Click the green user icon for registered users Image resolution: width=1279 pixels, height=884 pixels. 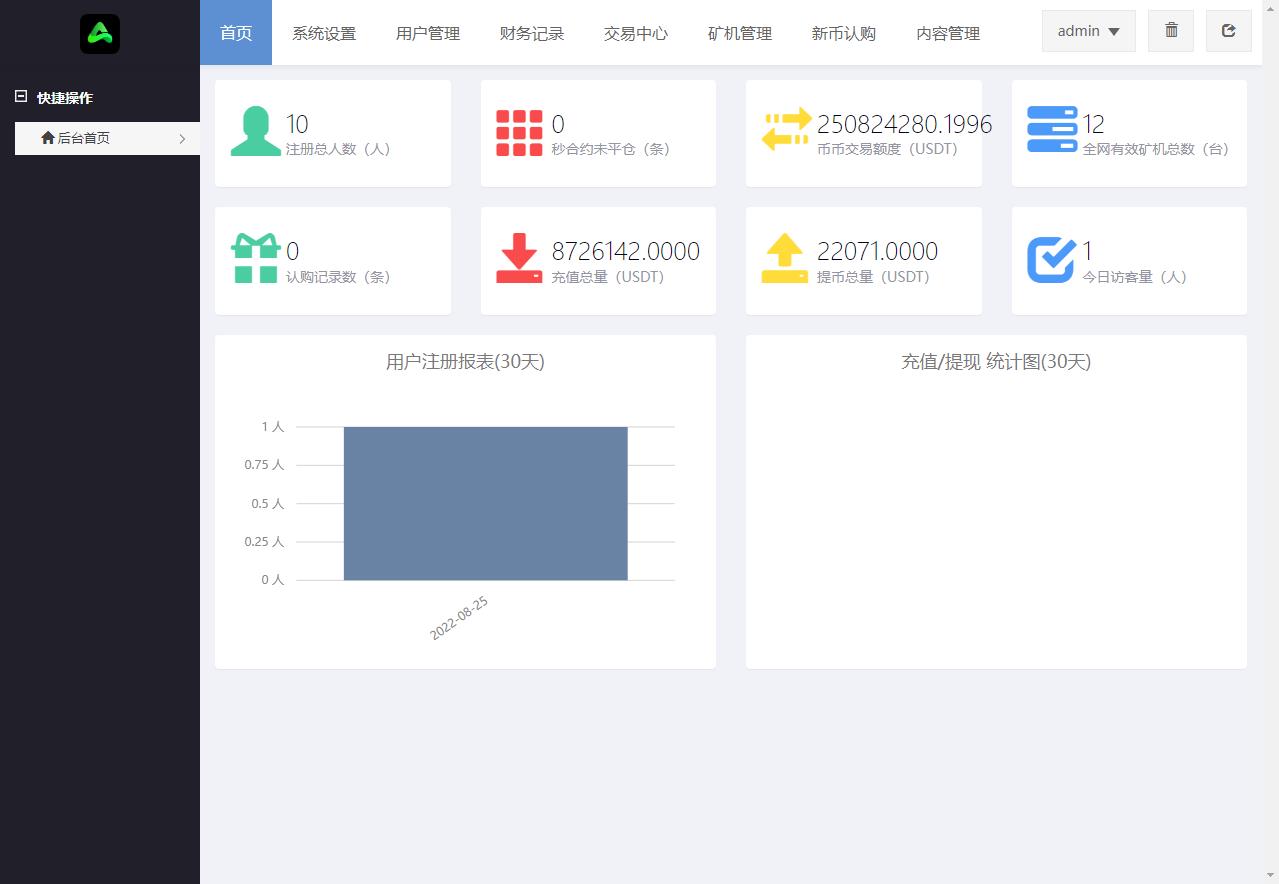(256, 131)
